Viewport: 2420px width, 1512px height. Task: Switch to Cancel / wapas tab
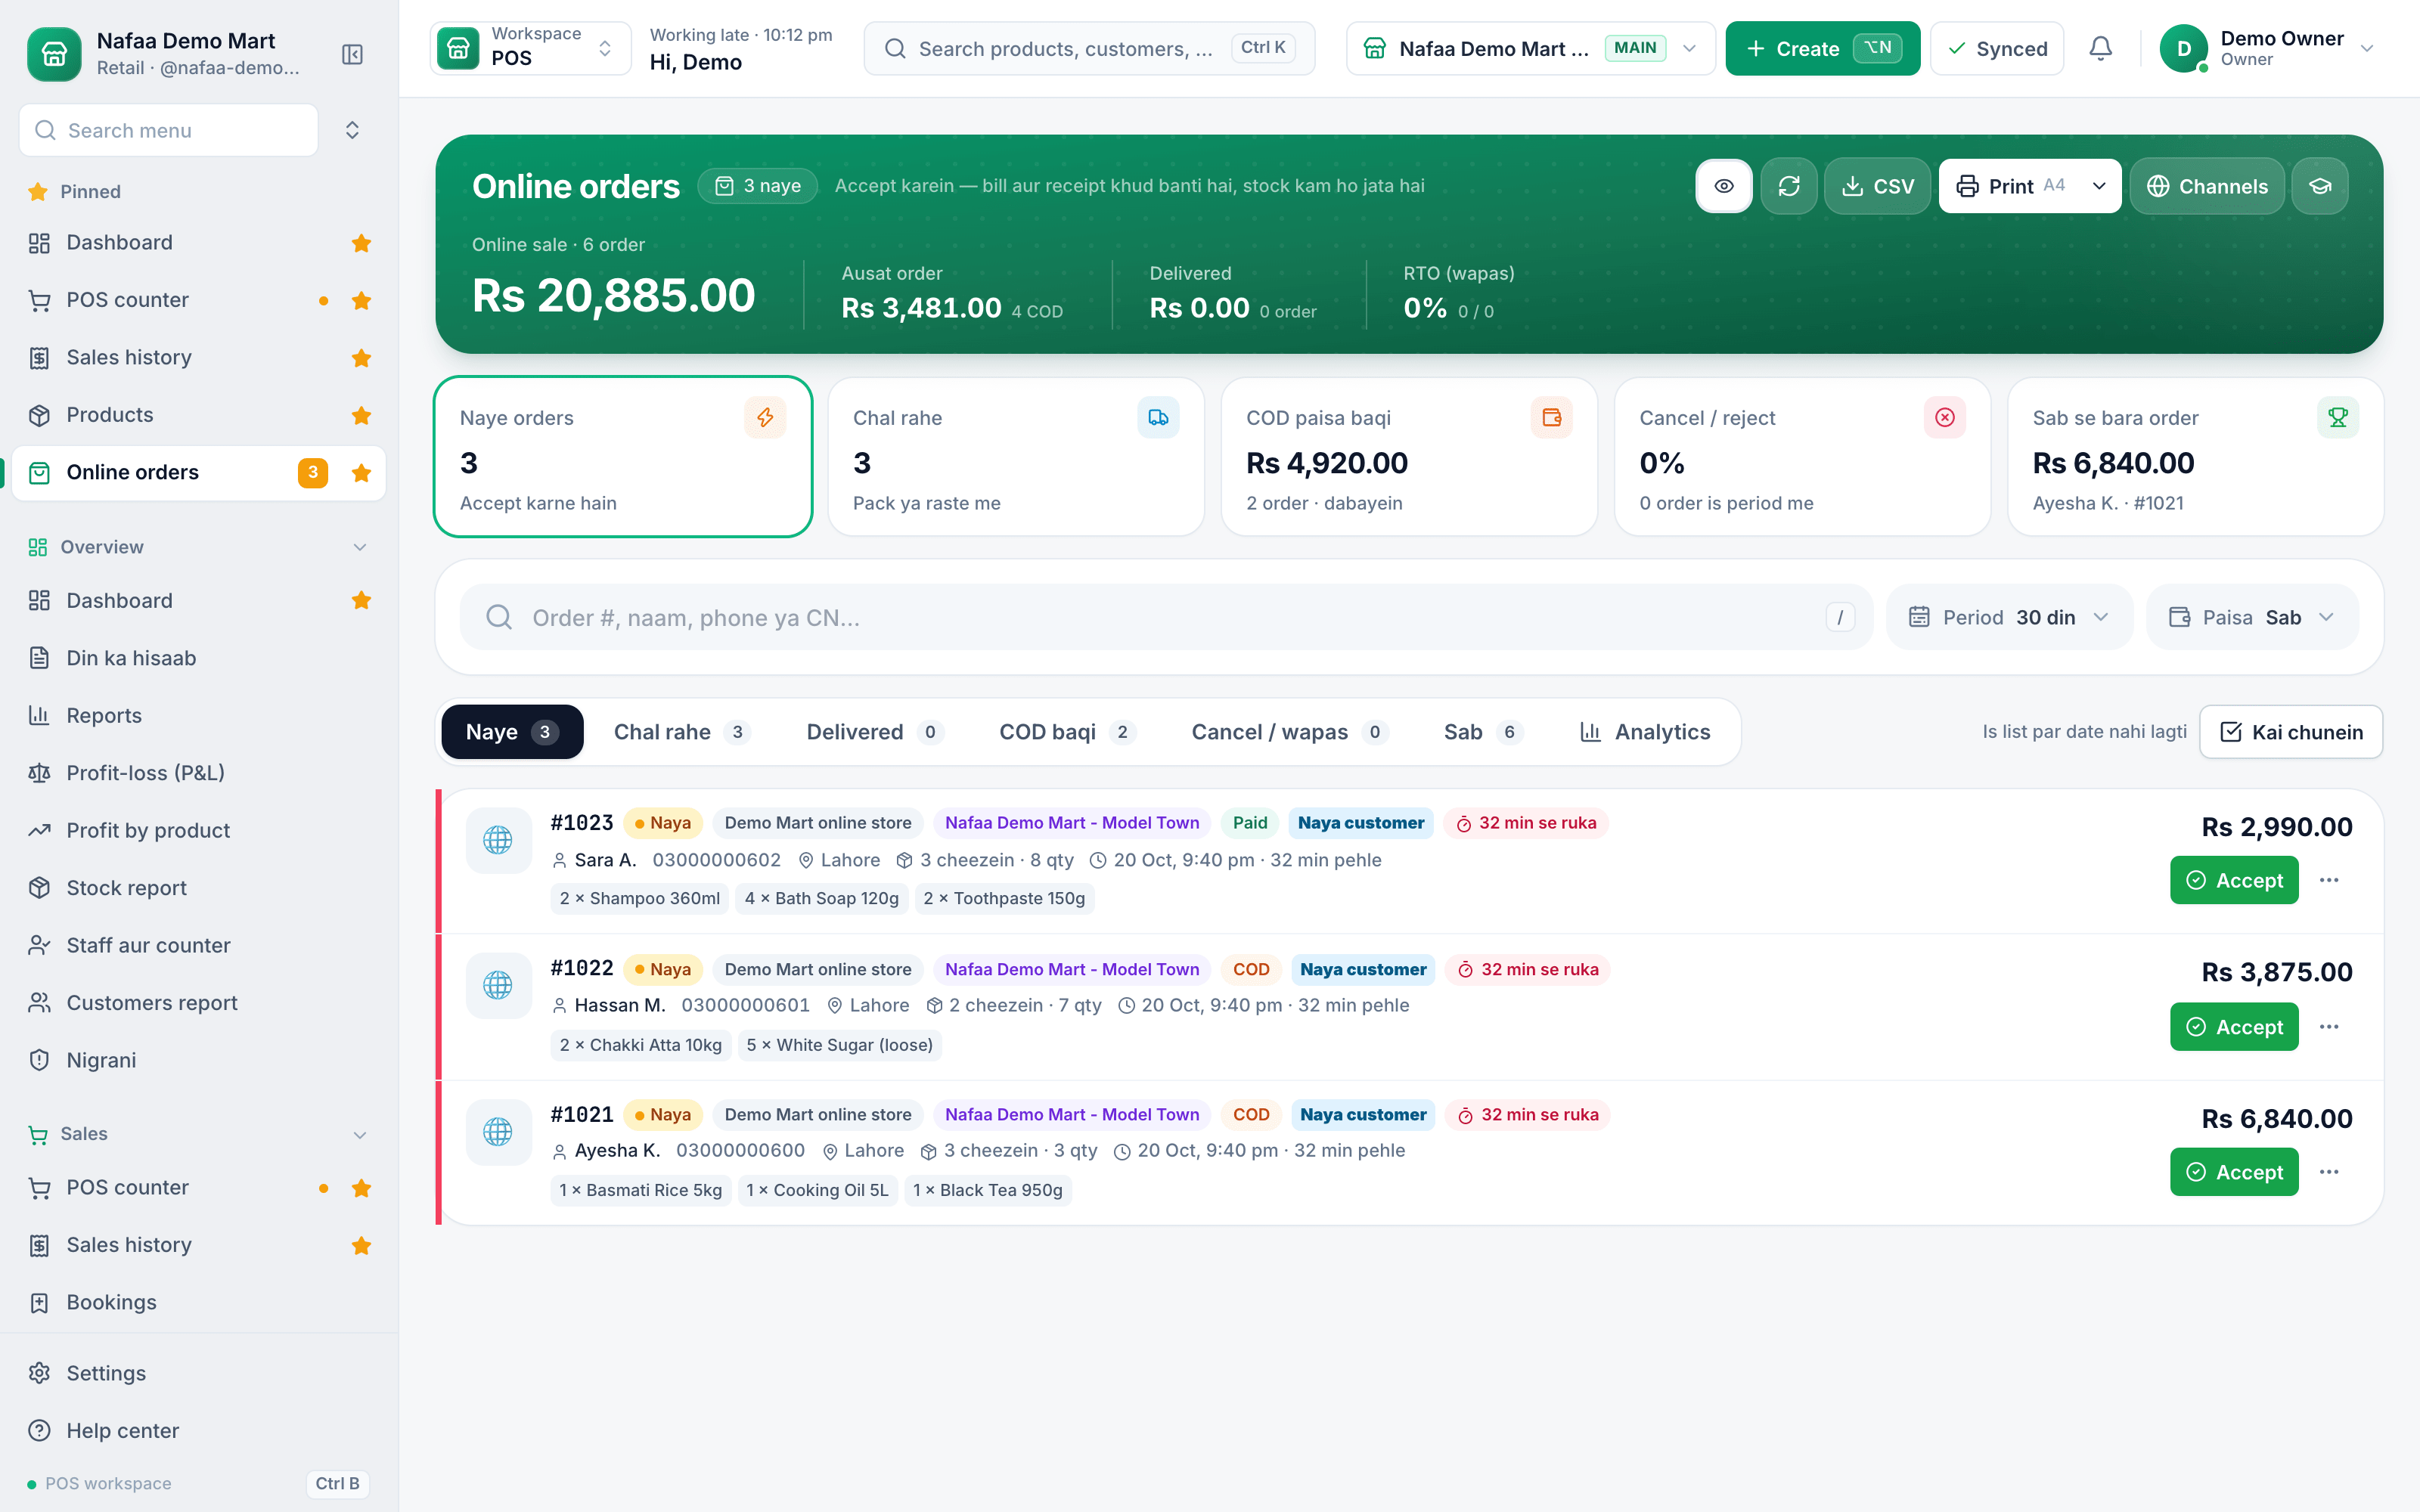click(x=1289, y=732)
